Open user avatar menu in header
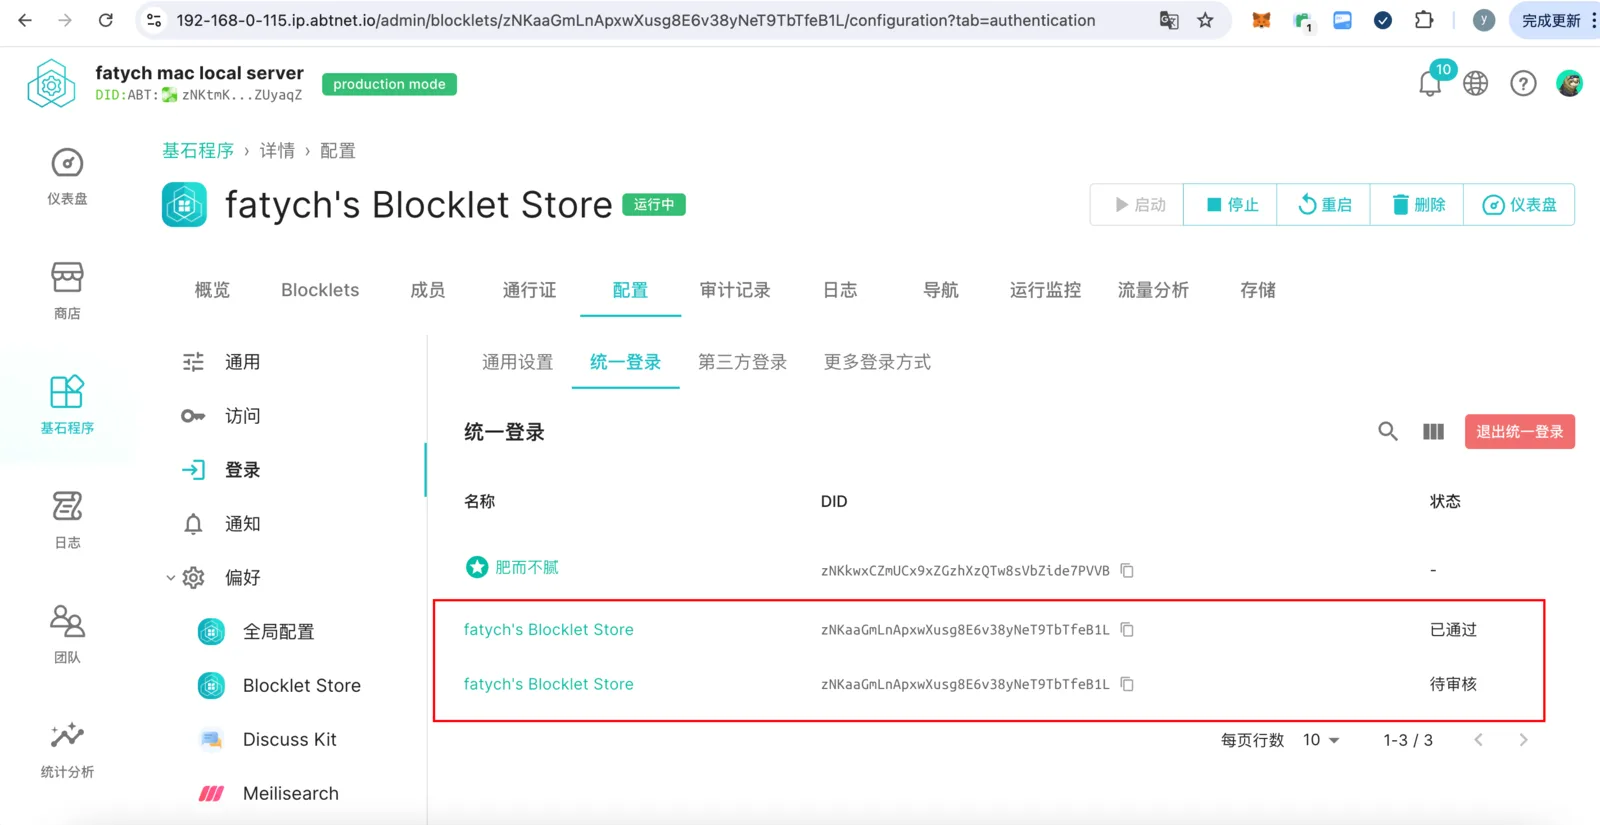The width and height of the screenshot is (1600, 825). 1569,84
